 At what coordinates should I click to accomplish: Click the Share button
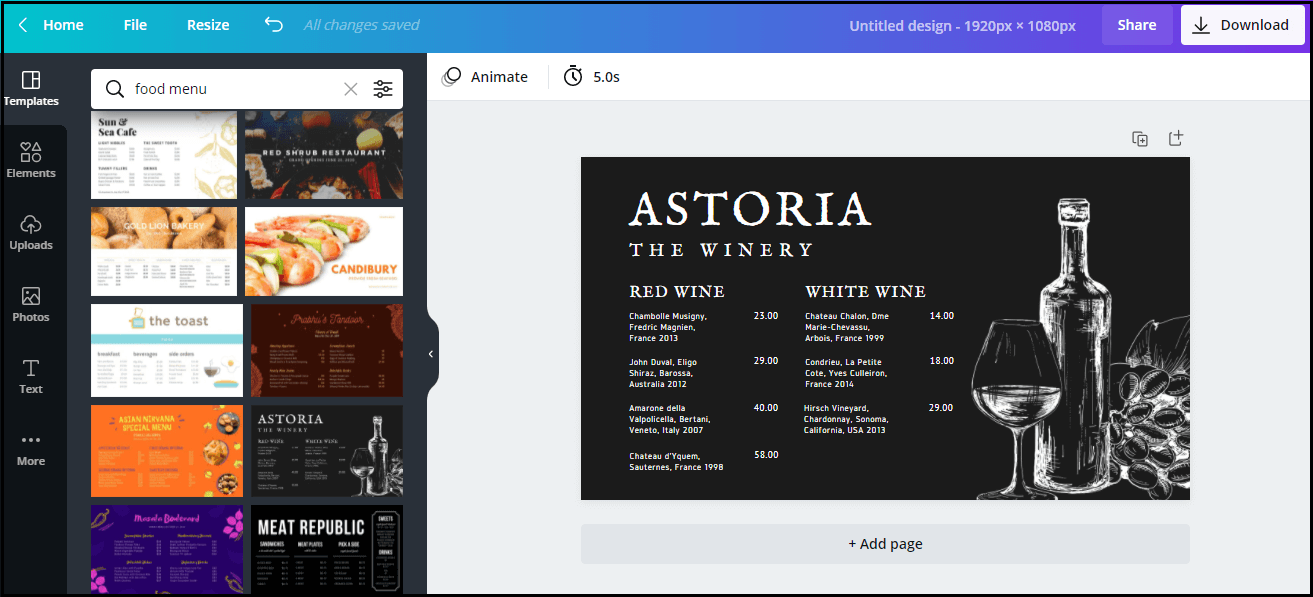pyautogui.click(x=1137, y=25)
